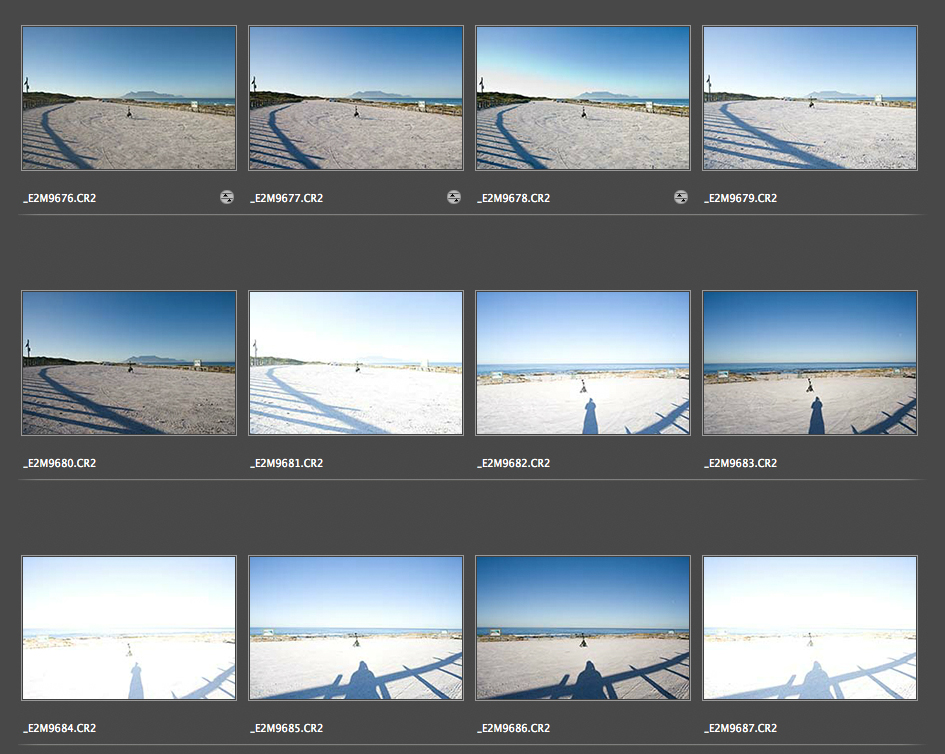
Task: Select the _E2M9677.CR2 thumbnail image
Action: pos(356,98)
